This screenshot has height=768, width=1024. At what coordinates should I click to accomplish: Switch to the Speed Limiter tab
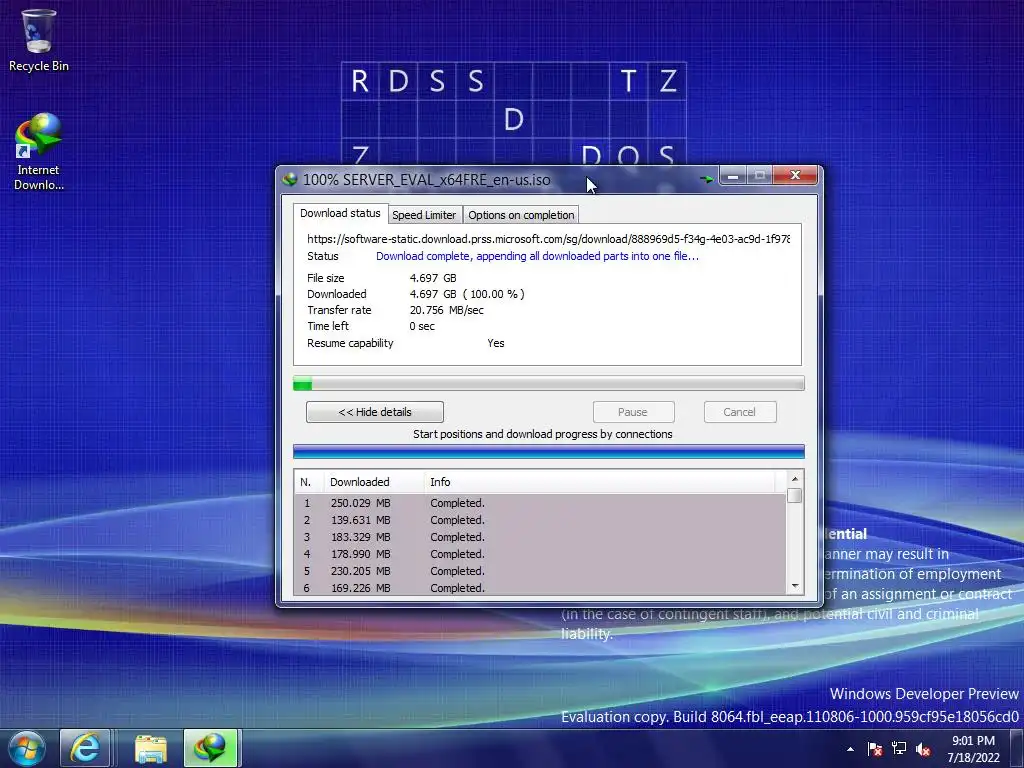(424, 215)
